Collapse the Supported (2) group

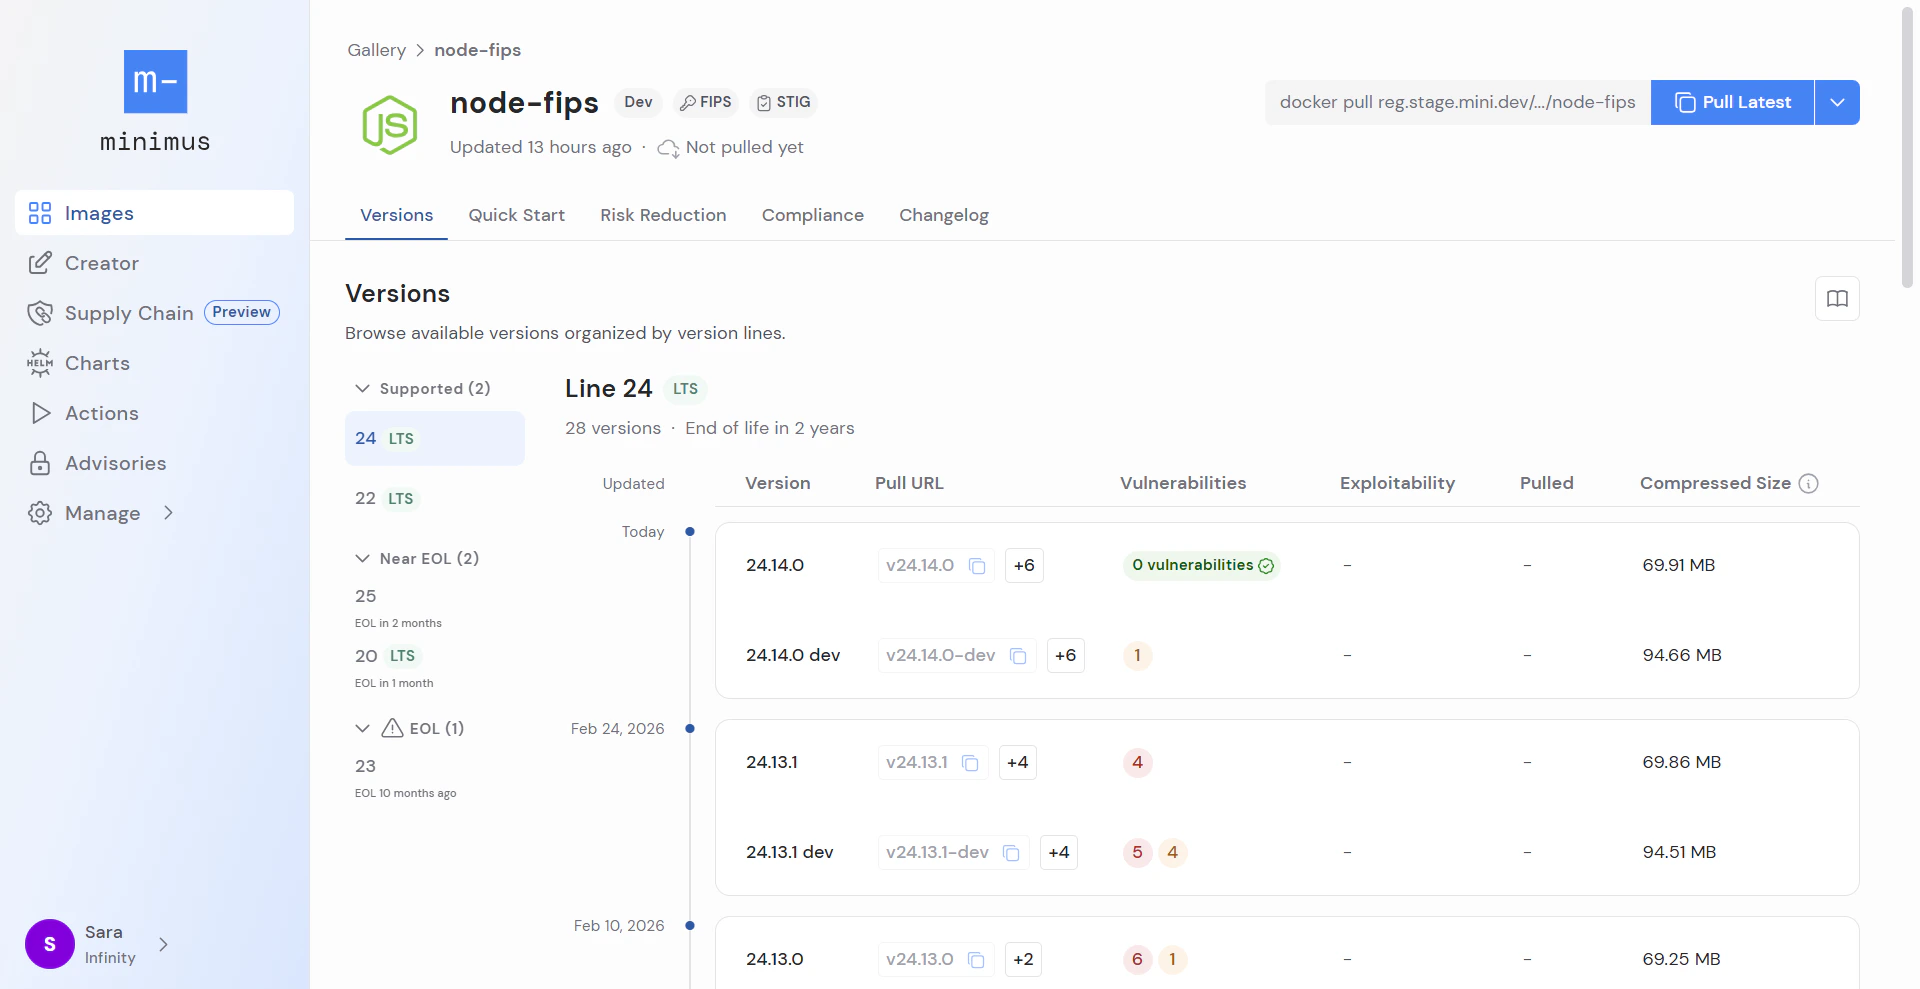click(x=362, y=388)
